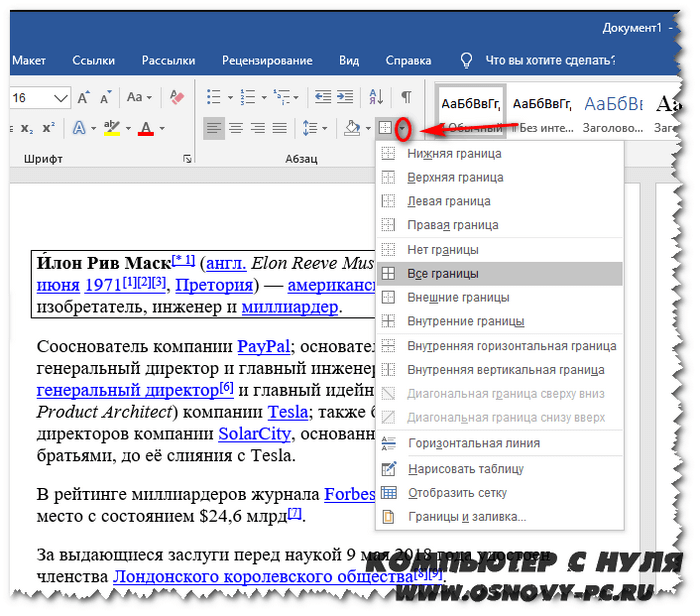700x616 pixels.
Task: Click the Increase Font Size icon
Action: (83, 97)
